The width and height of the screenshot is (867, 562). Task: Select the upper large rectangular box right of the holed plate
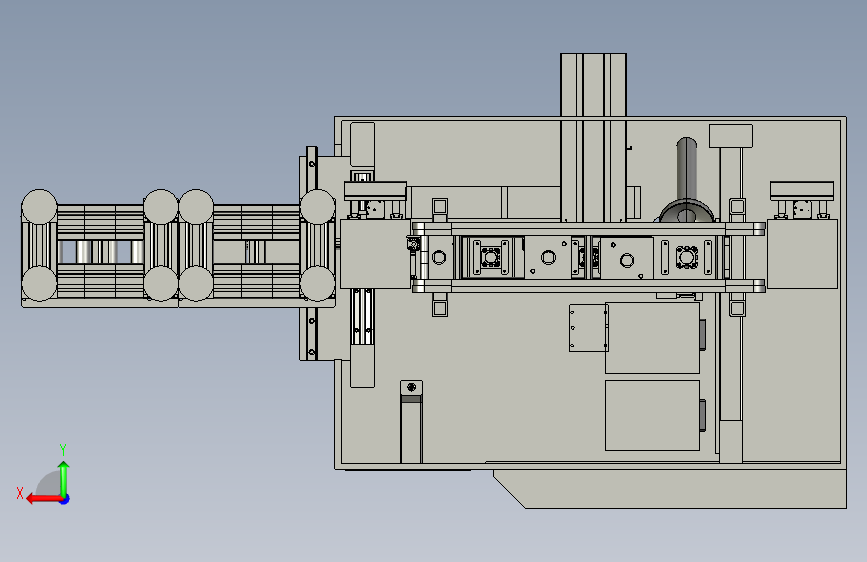pos(652,338)
